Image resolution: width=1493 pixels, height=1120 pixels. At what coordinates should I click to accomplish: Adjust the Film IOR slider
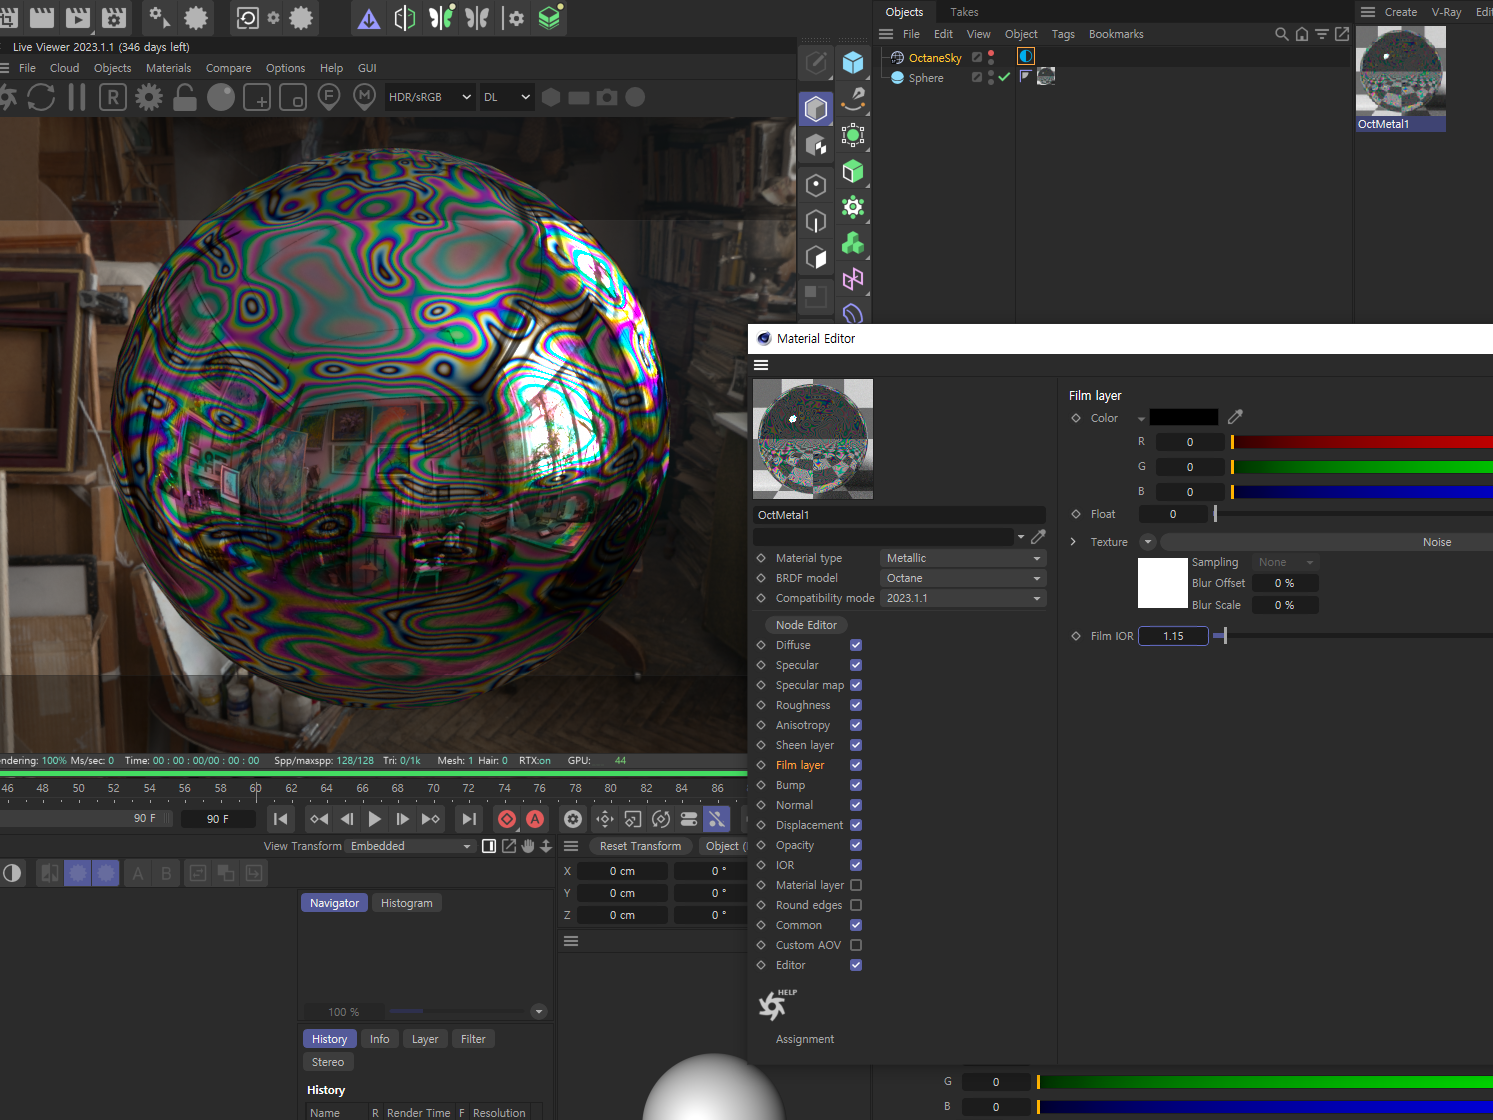1352,635
